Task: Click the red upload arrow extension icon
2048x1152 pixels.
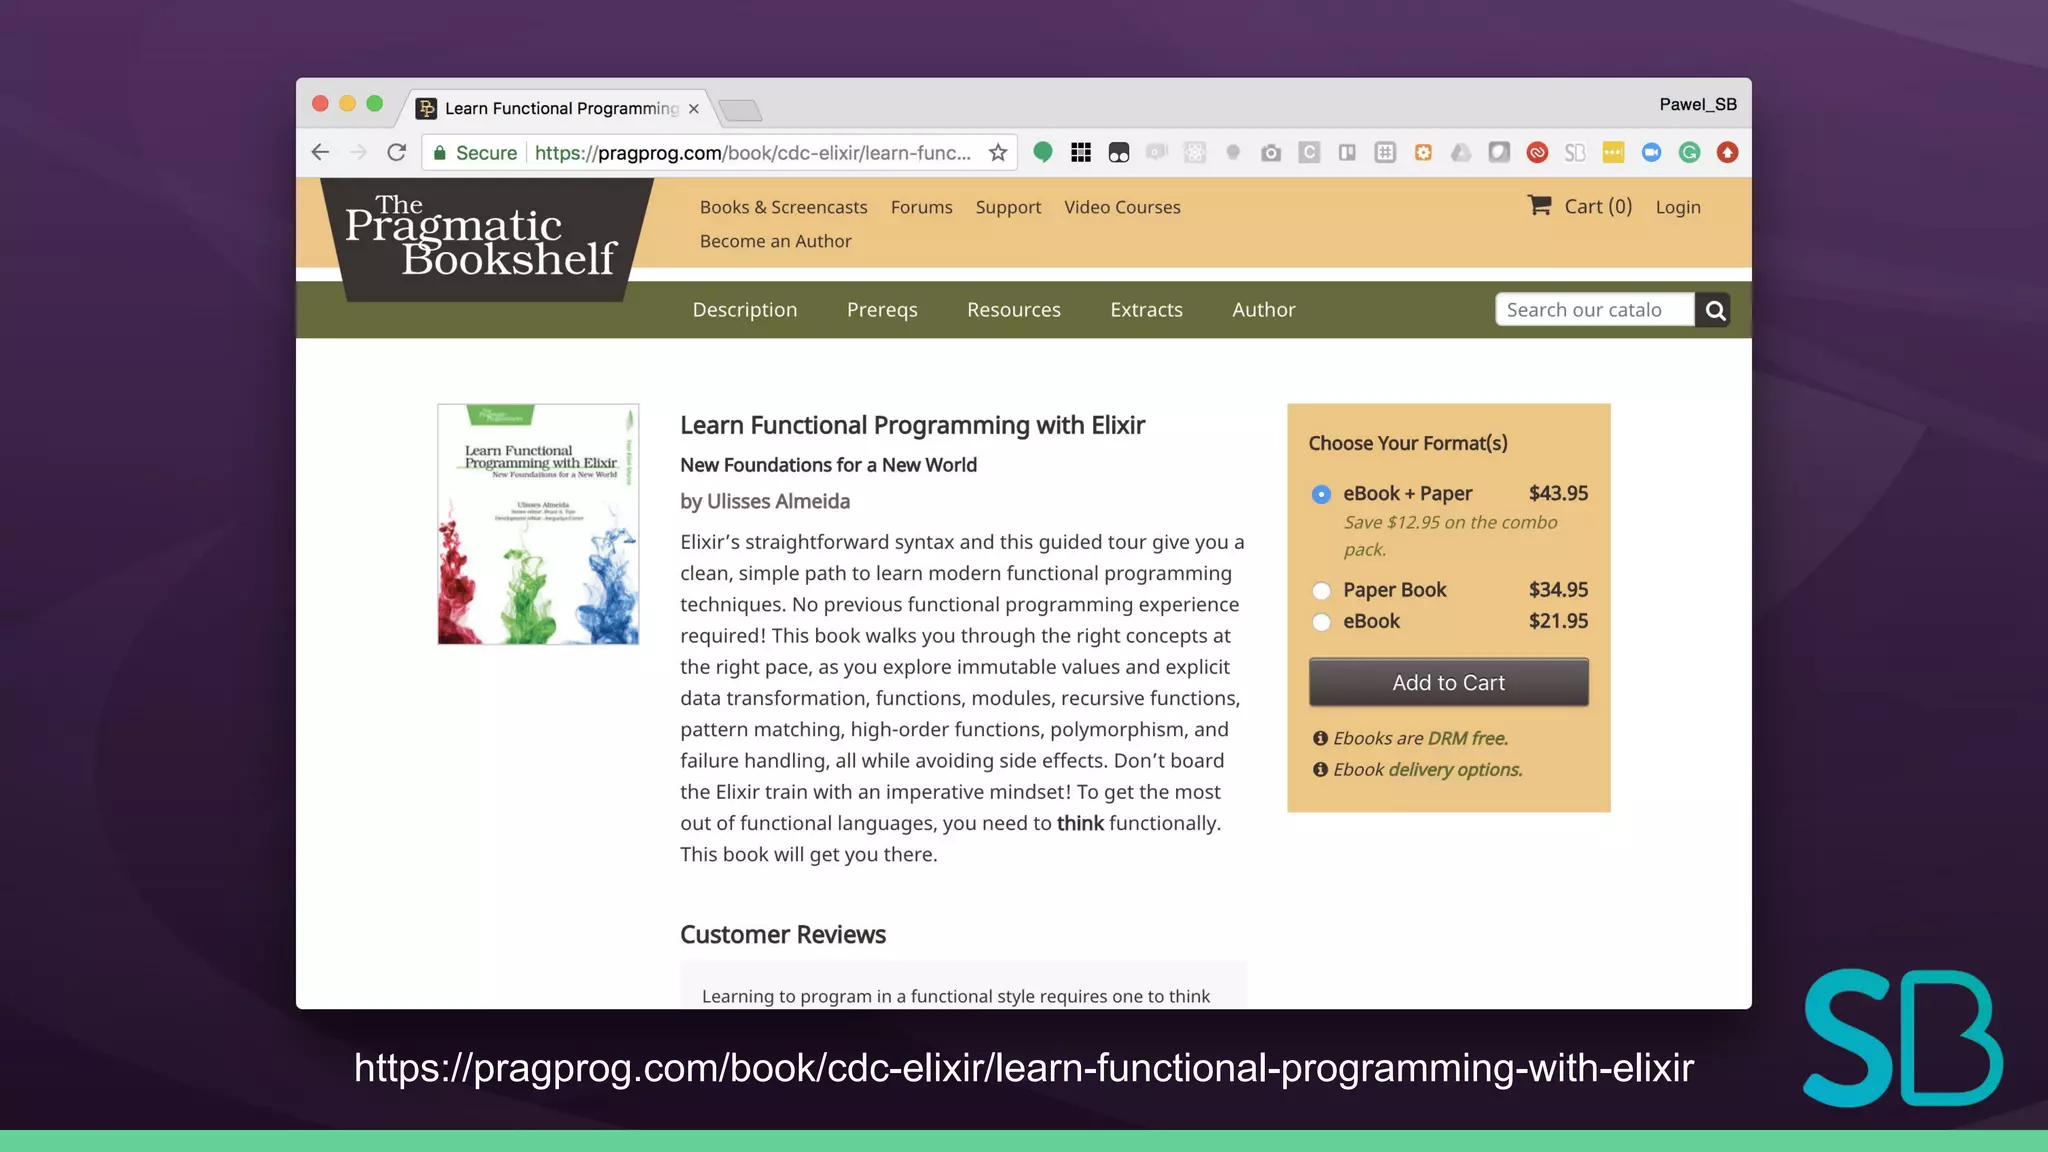Action: [1727, 152]
